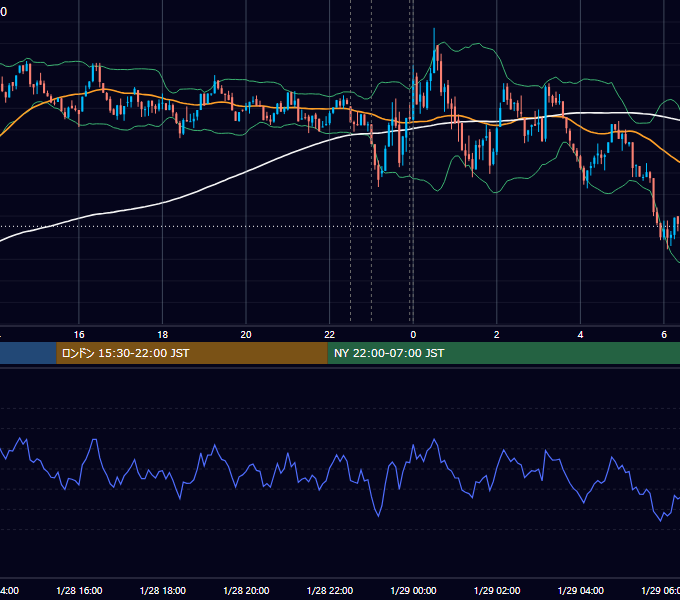Click the upper time axis label 6

coord(664,335)
